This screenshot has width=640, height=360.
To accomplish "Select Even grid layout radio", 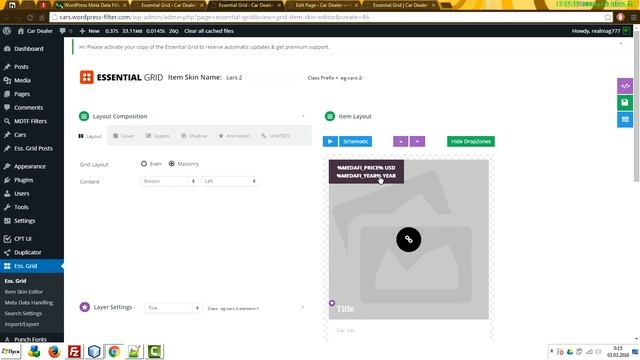I will point(144,164).
